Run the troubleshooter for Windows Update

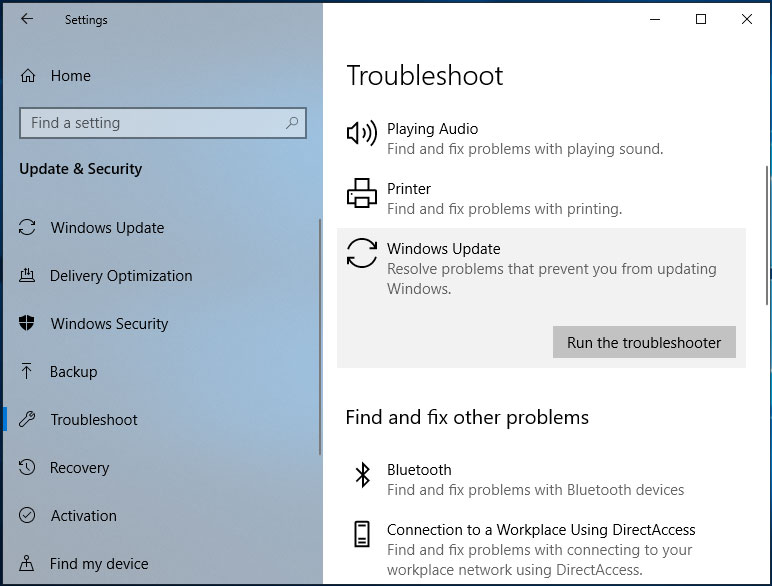click(x=644, y=342)
